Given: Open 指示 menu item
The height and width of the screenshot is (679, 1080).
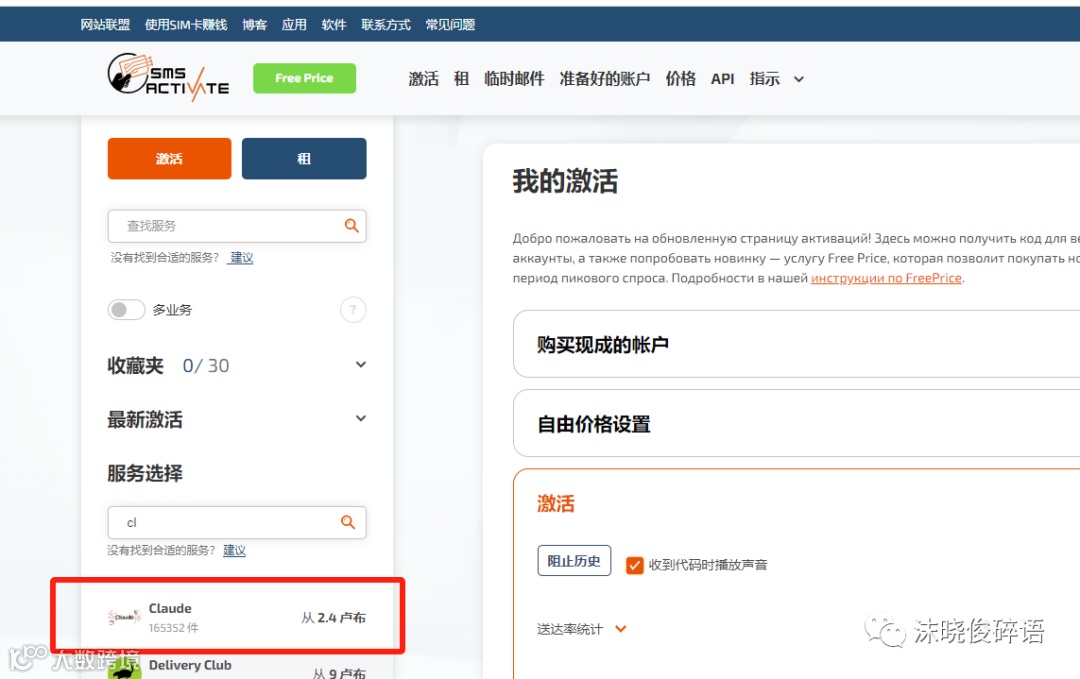Looking at the screenshot, I should (x=765, y=79).
